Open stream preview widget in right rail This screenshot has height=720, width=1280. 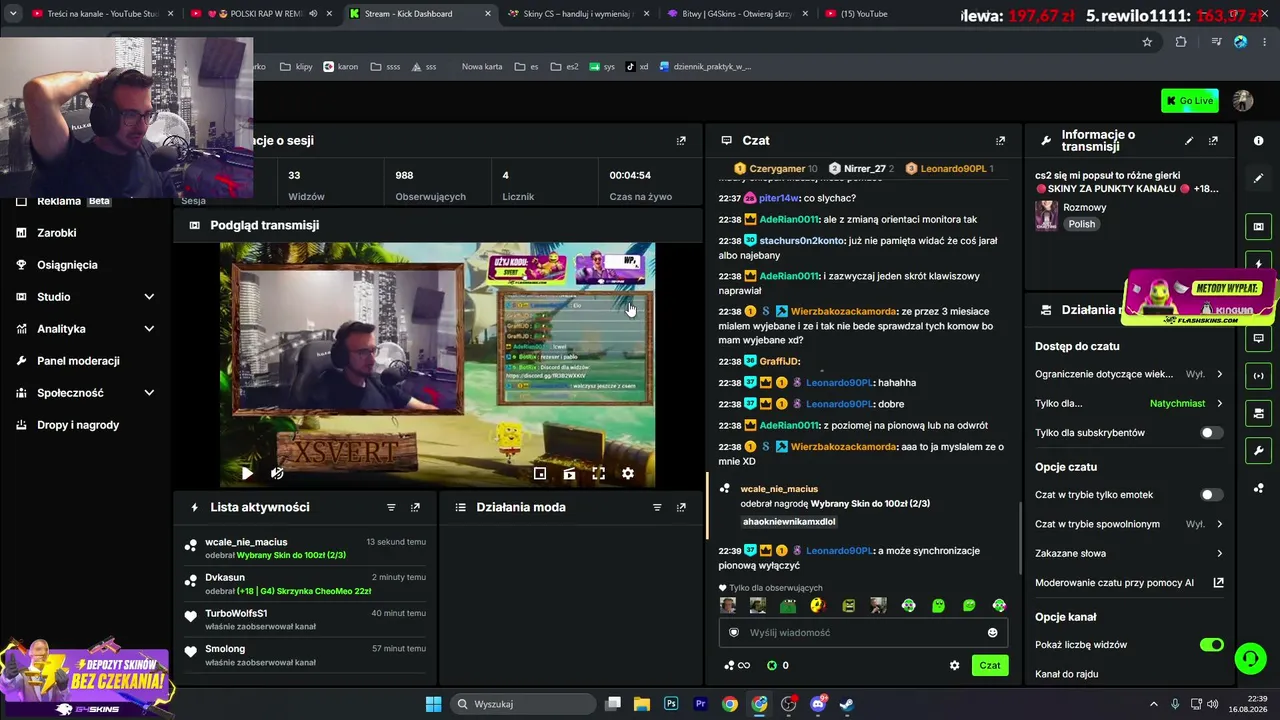click(x=1258, y=227)
